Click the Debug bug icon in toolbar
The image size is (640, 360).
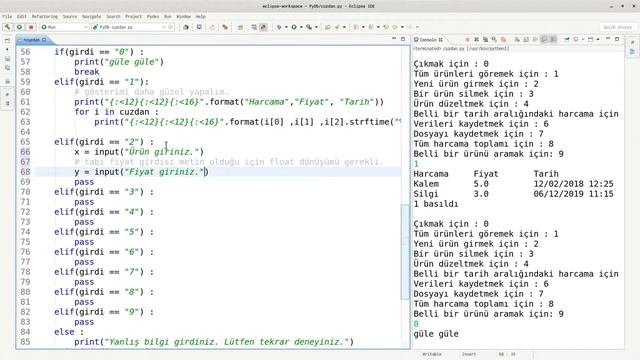(x=279, y=27)
